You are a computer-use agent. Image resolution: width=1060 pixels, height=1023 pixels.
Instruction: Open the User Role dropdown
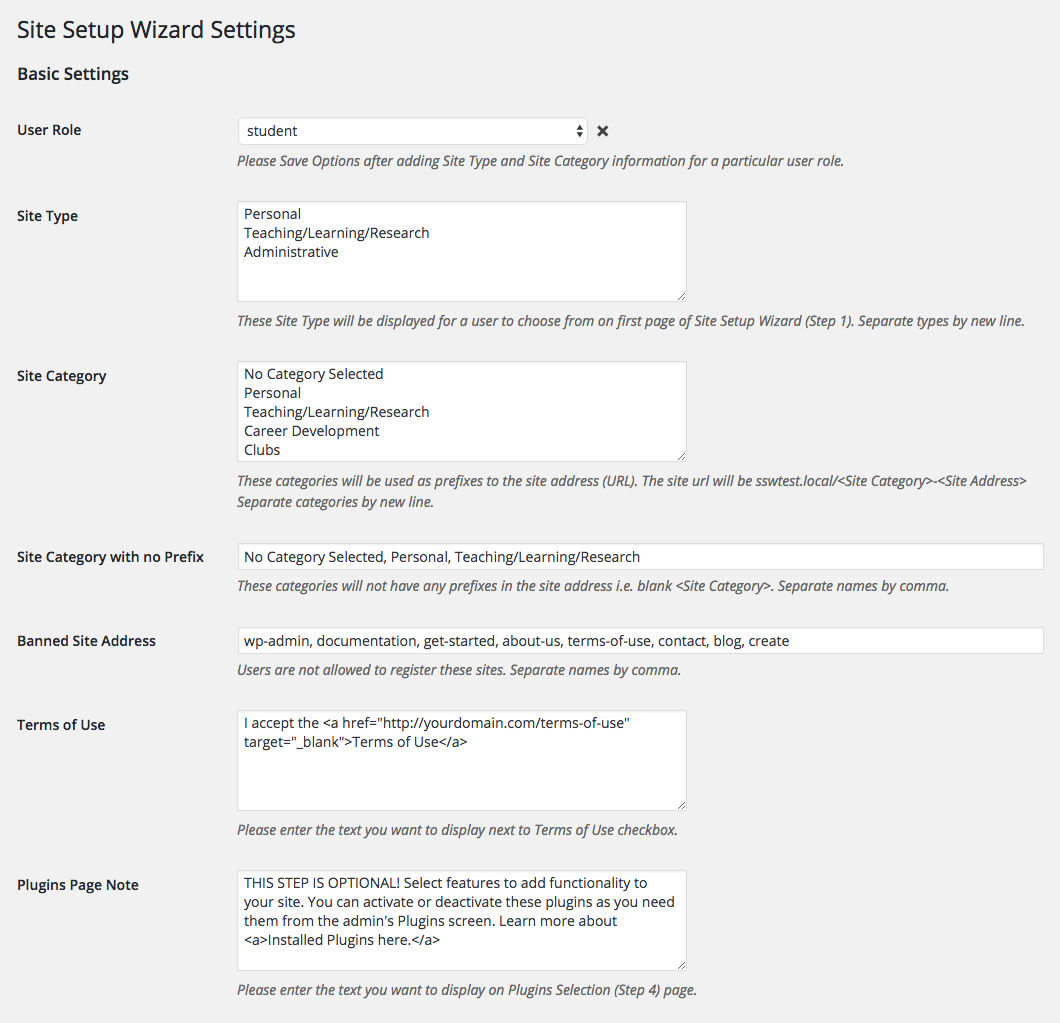click(x=412, y=131)
